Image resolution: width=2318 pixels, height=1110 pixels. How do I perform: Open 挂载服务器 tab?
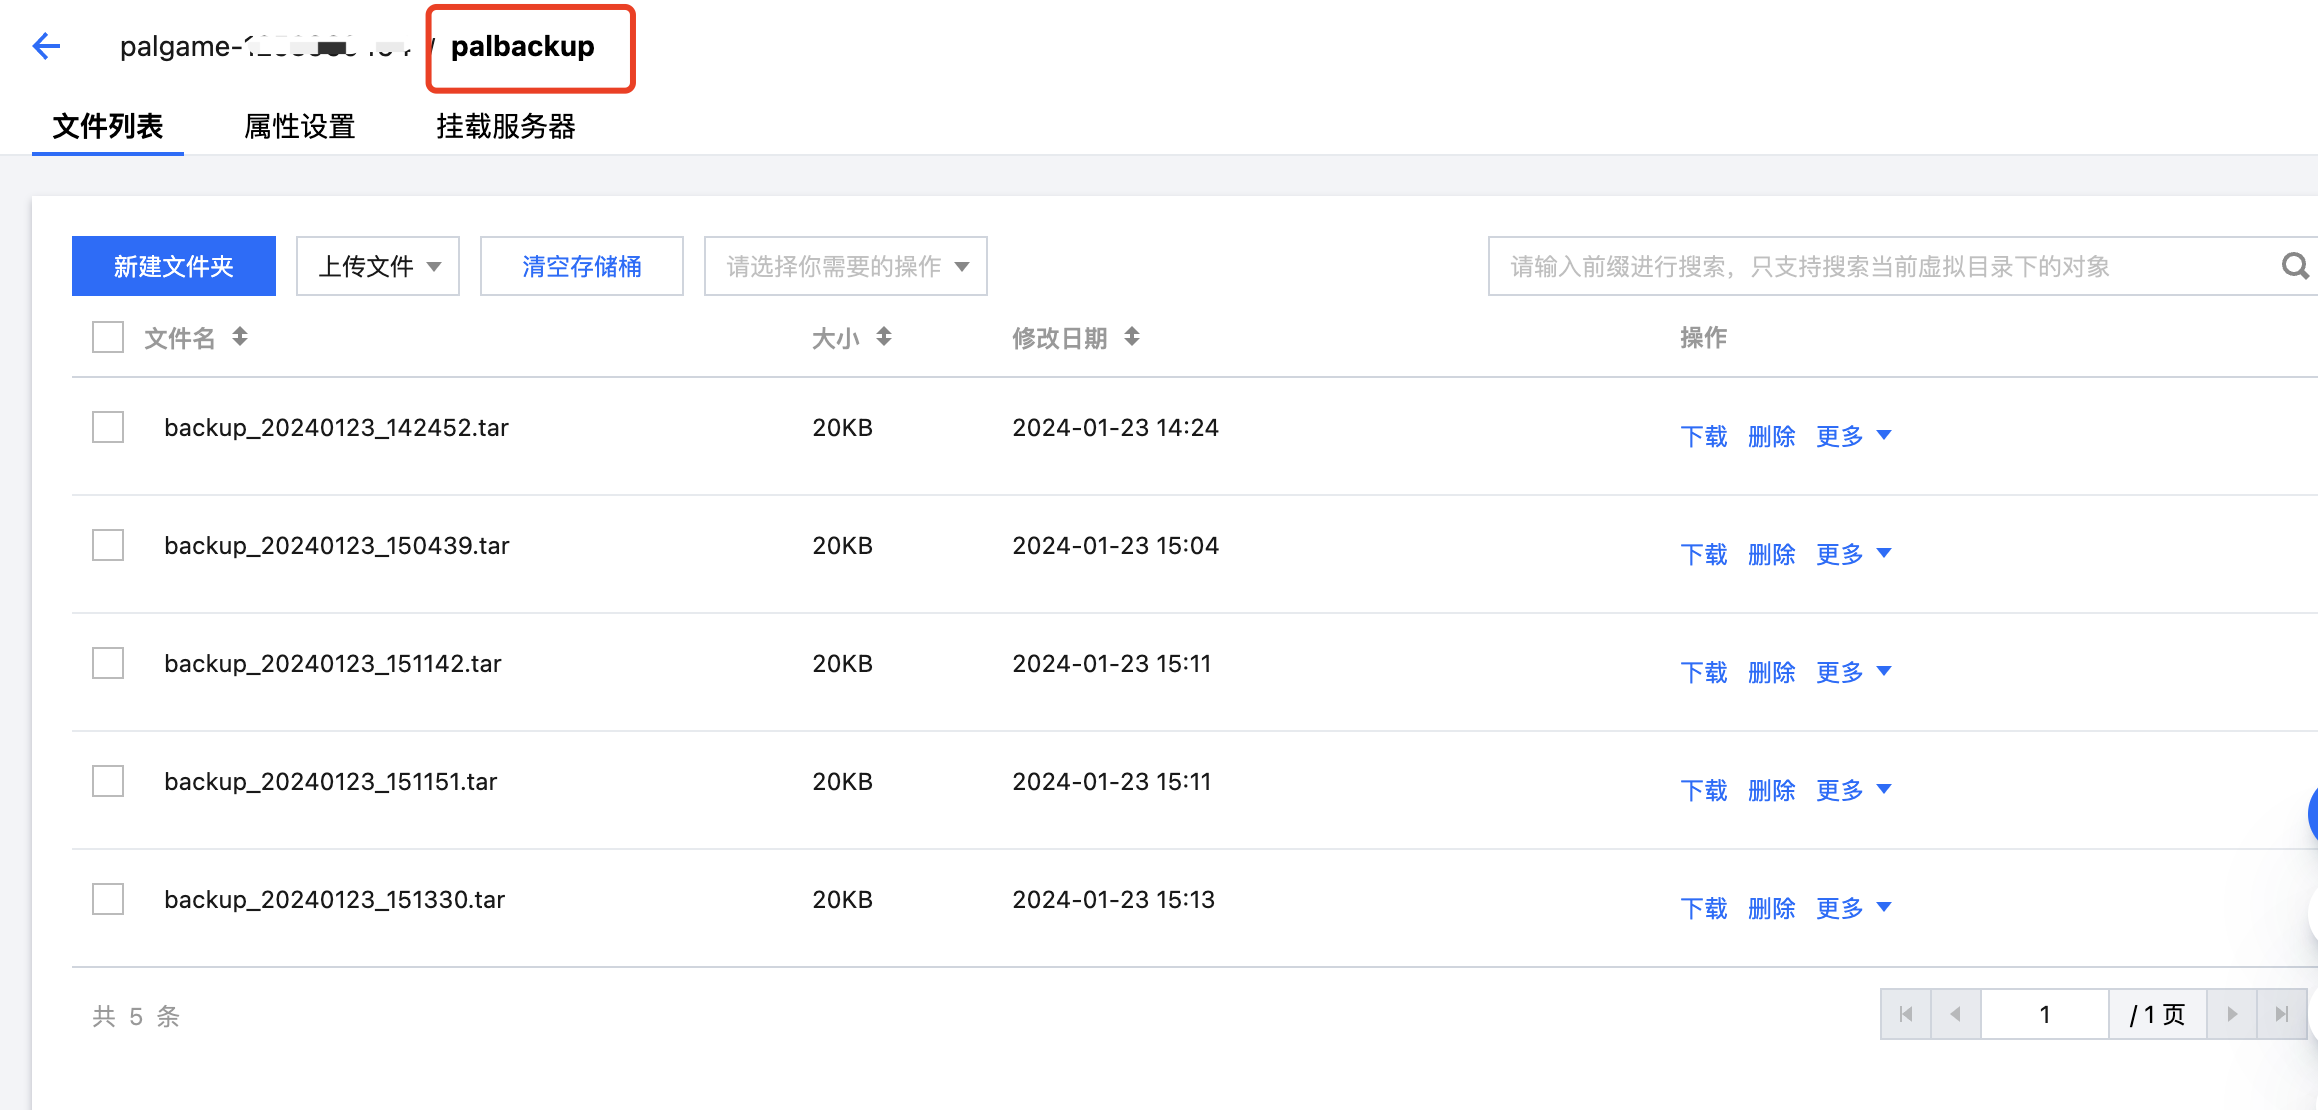click(x=505, y=127)
